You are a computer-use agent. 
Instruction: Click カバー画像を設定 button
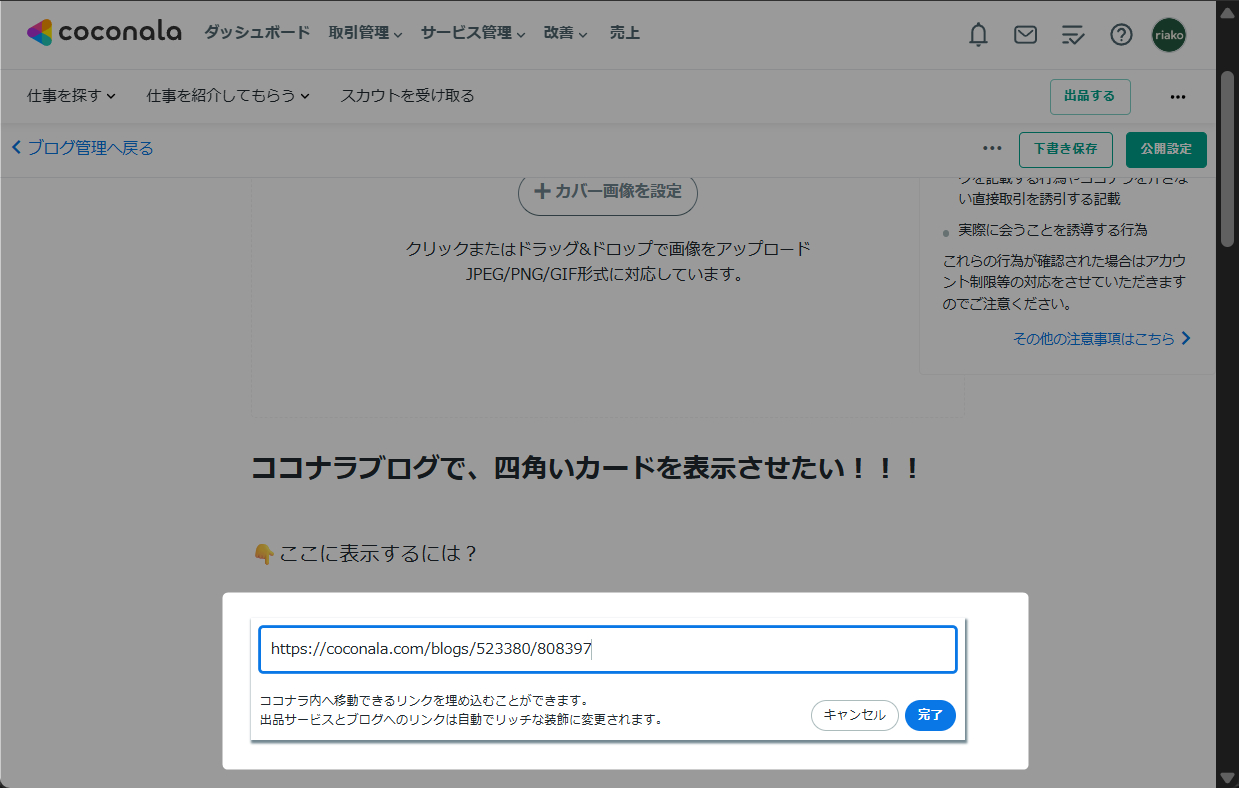point(608,192)
